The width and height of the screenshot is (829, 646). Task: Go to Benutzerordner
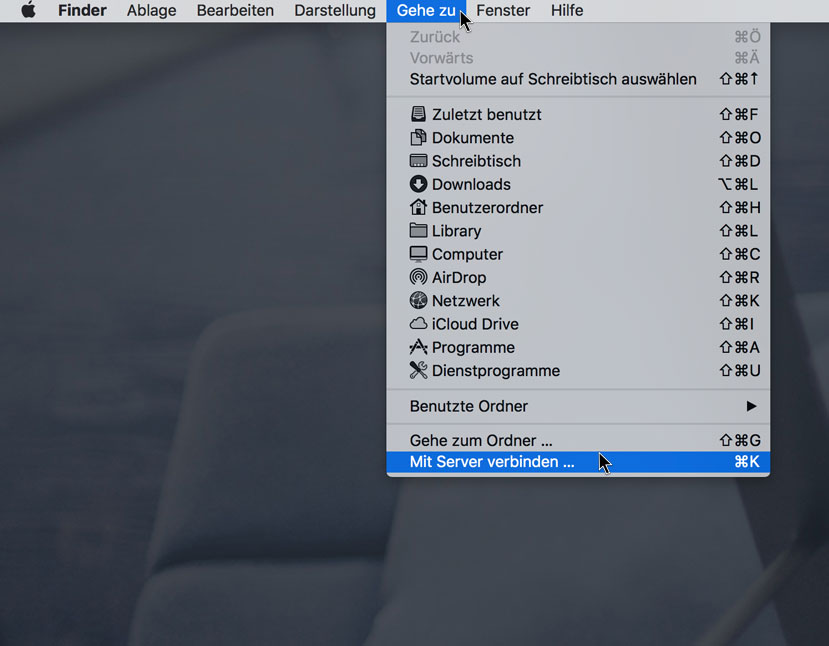click(578, 207)
